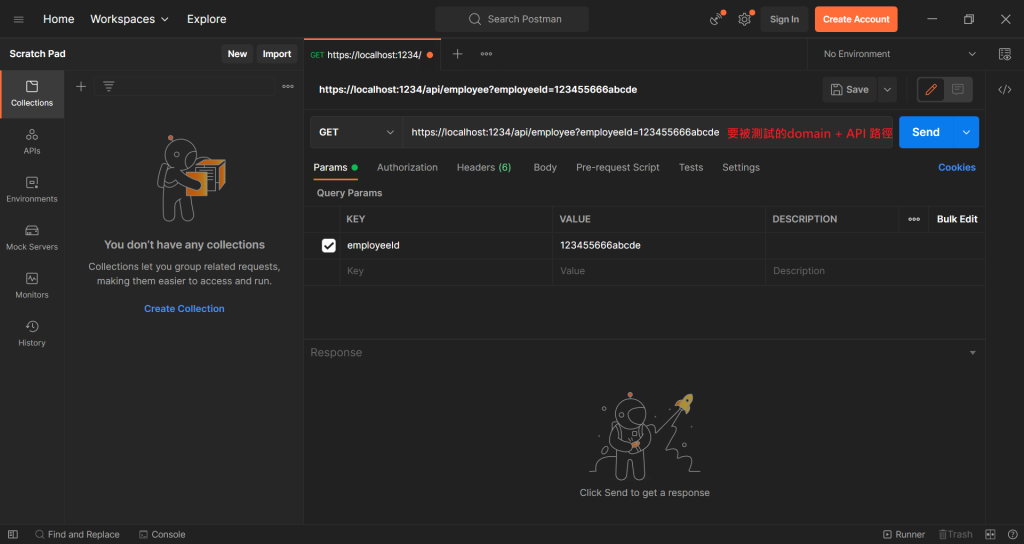Open collections view more options ellipsis
This screenshot has height=544, width=1024.
[x=288, y=86]
